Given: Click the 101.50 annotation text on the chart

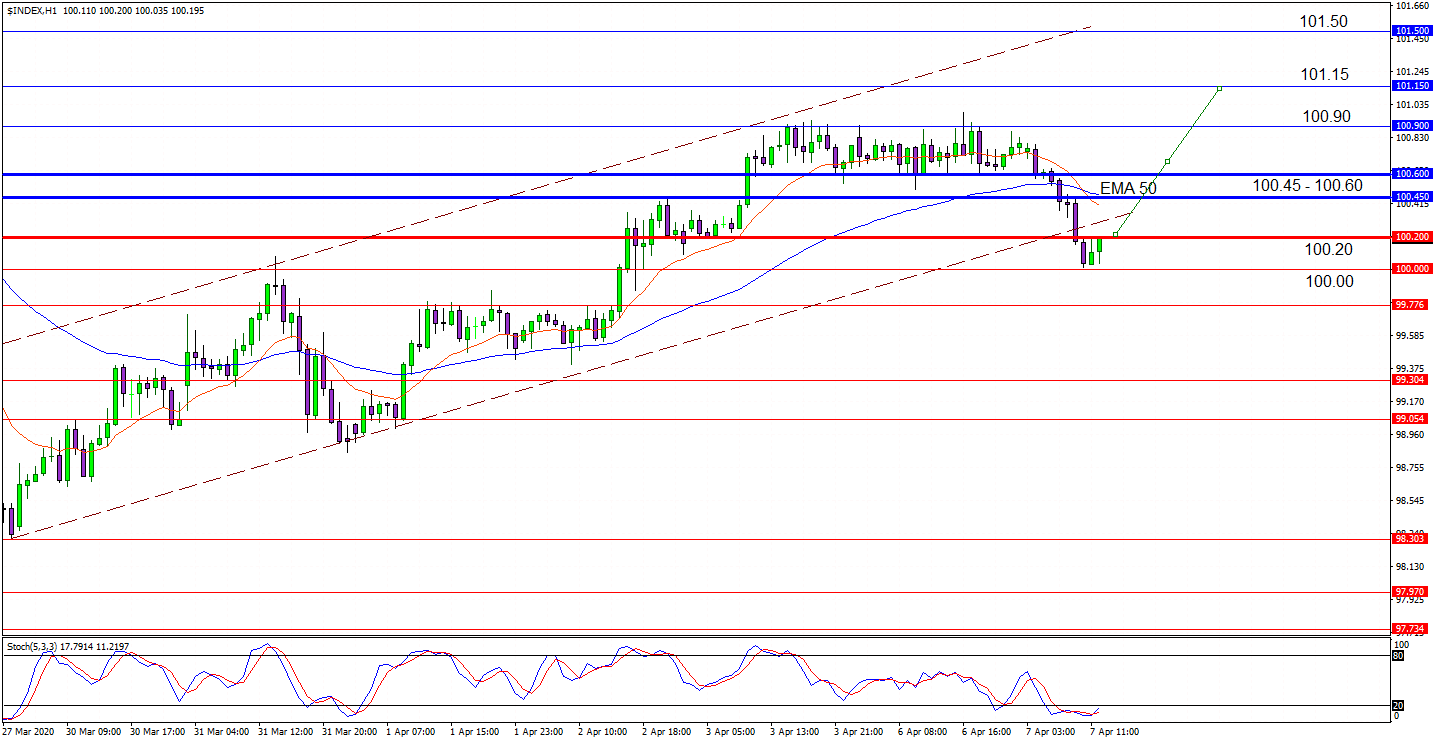Looking at the screenshot, I should point(1324,21).
